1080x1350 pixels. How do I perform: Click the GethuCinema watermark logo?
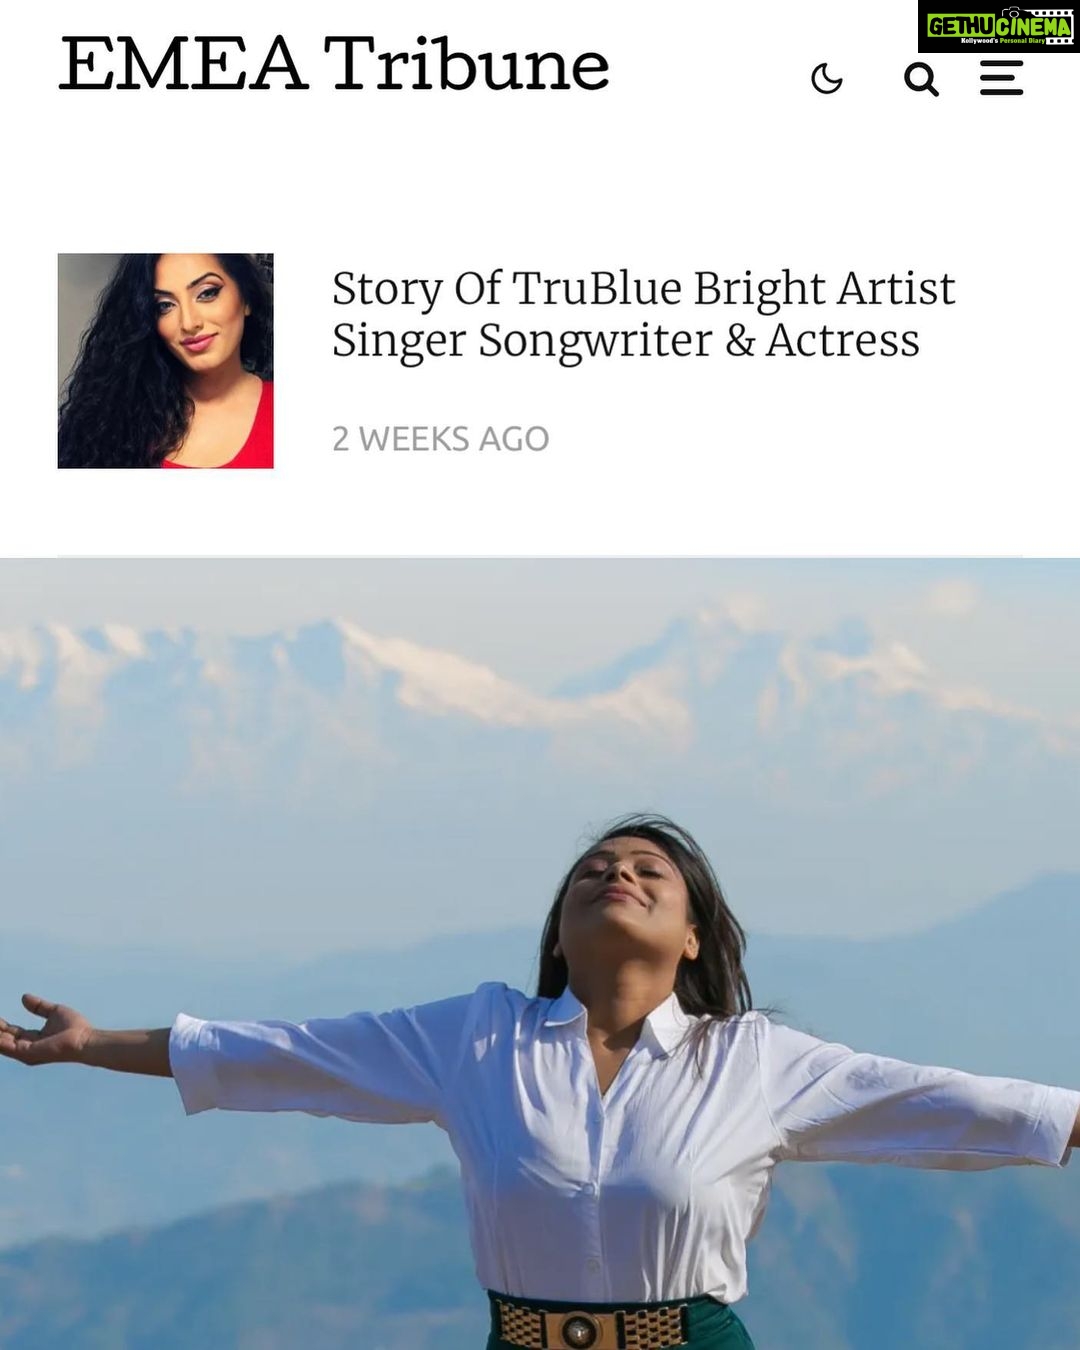(998, 26)
